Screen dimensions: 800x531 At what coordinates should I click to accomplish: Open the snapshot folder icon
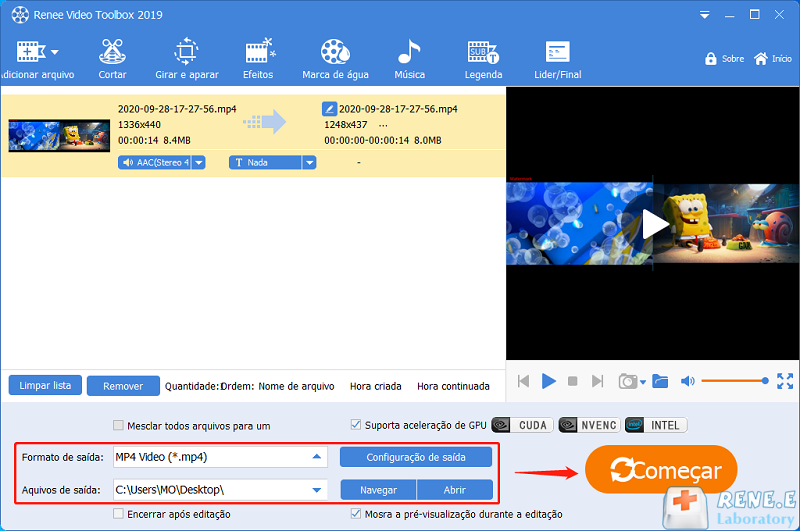[x=660, y=381]
